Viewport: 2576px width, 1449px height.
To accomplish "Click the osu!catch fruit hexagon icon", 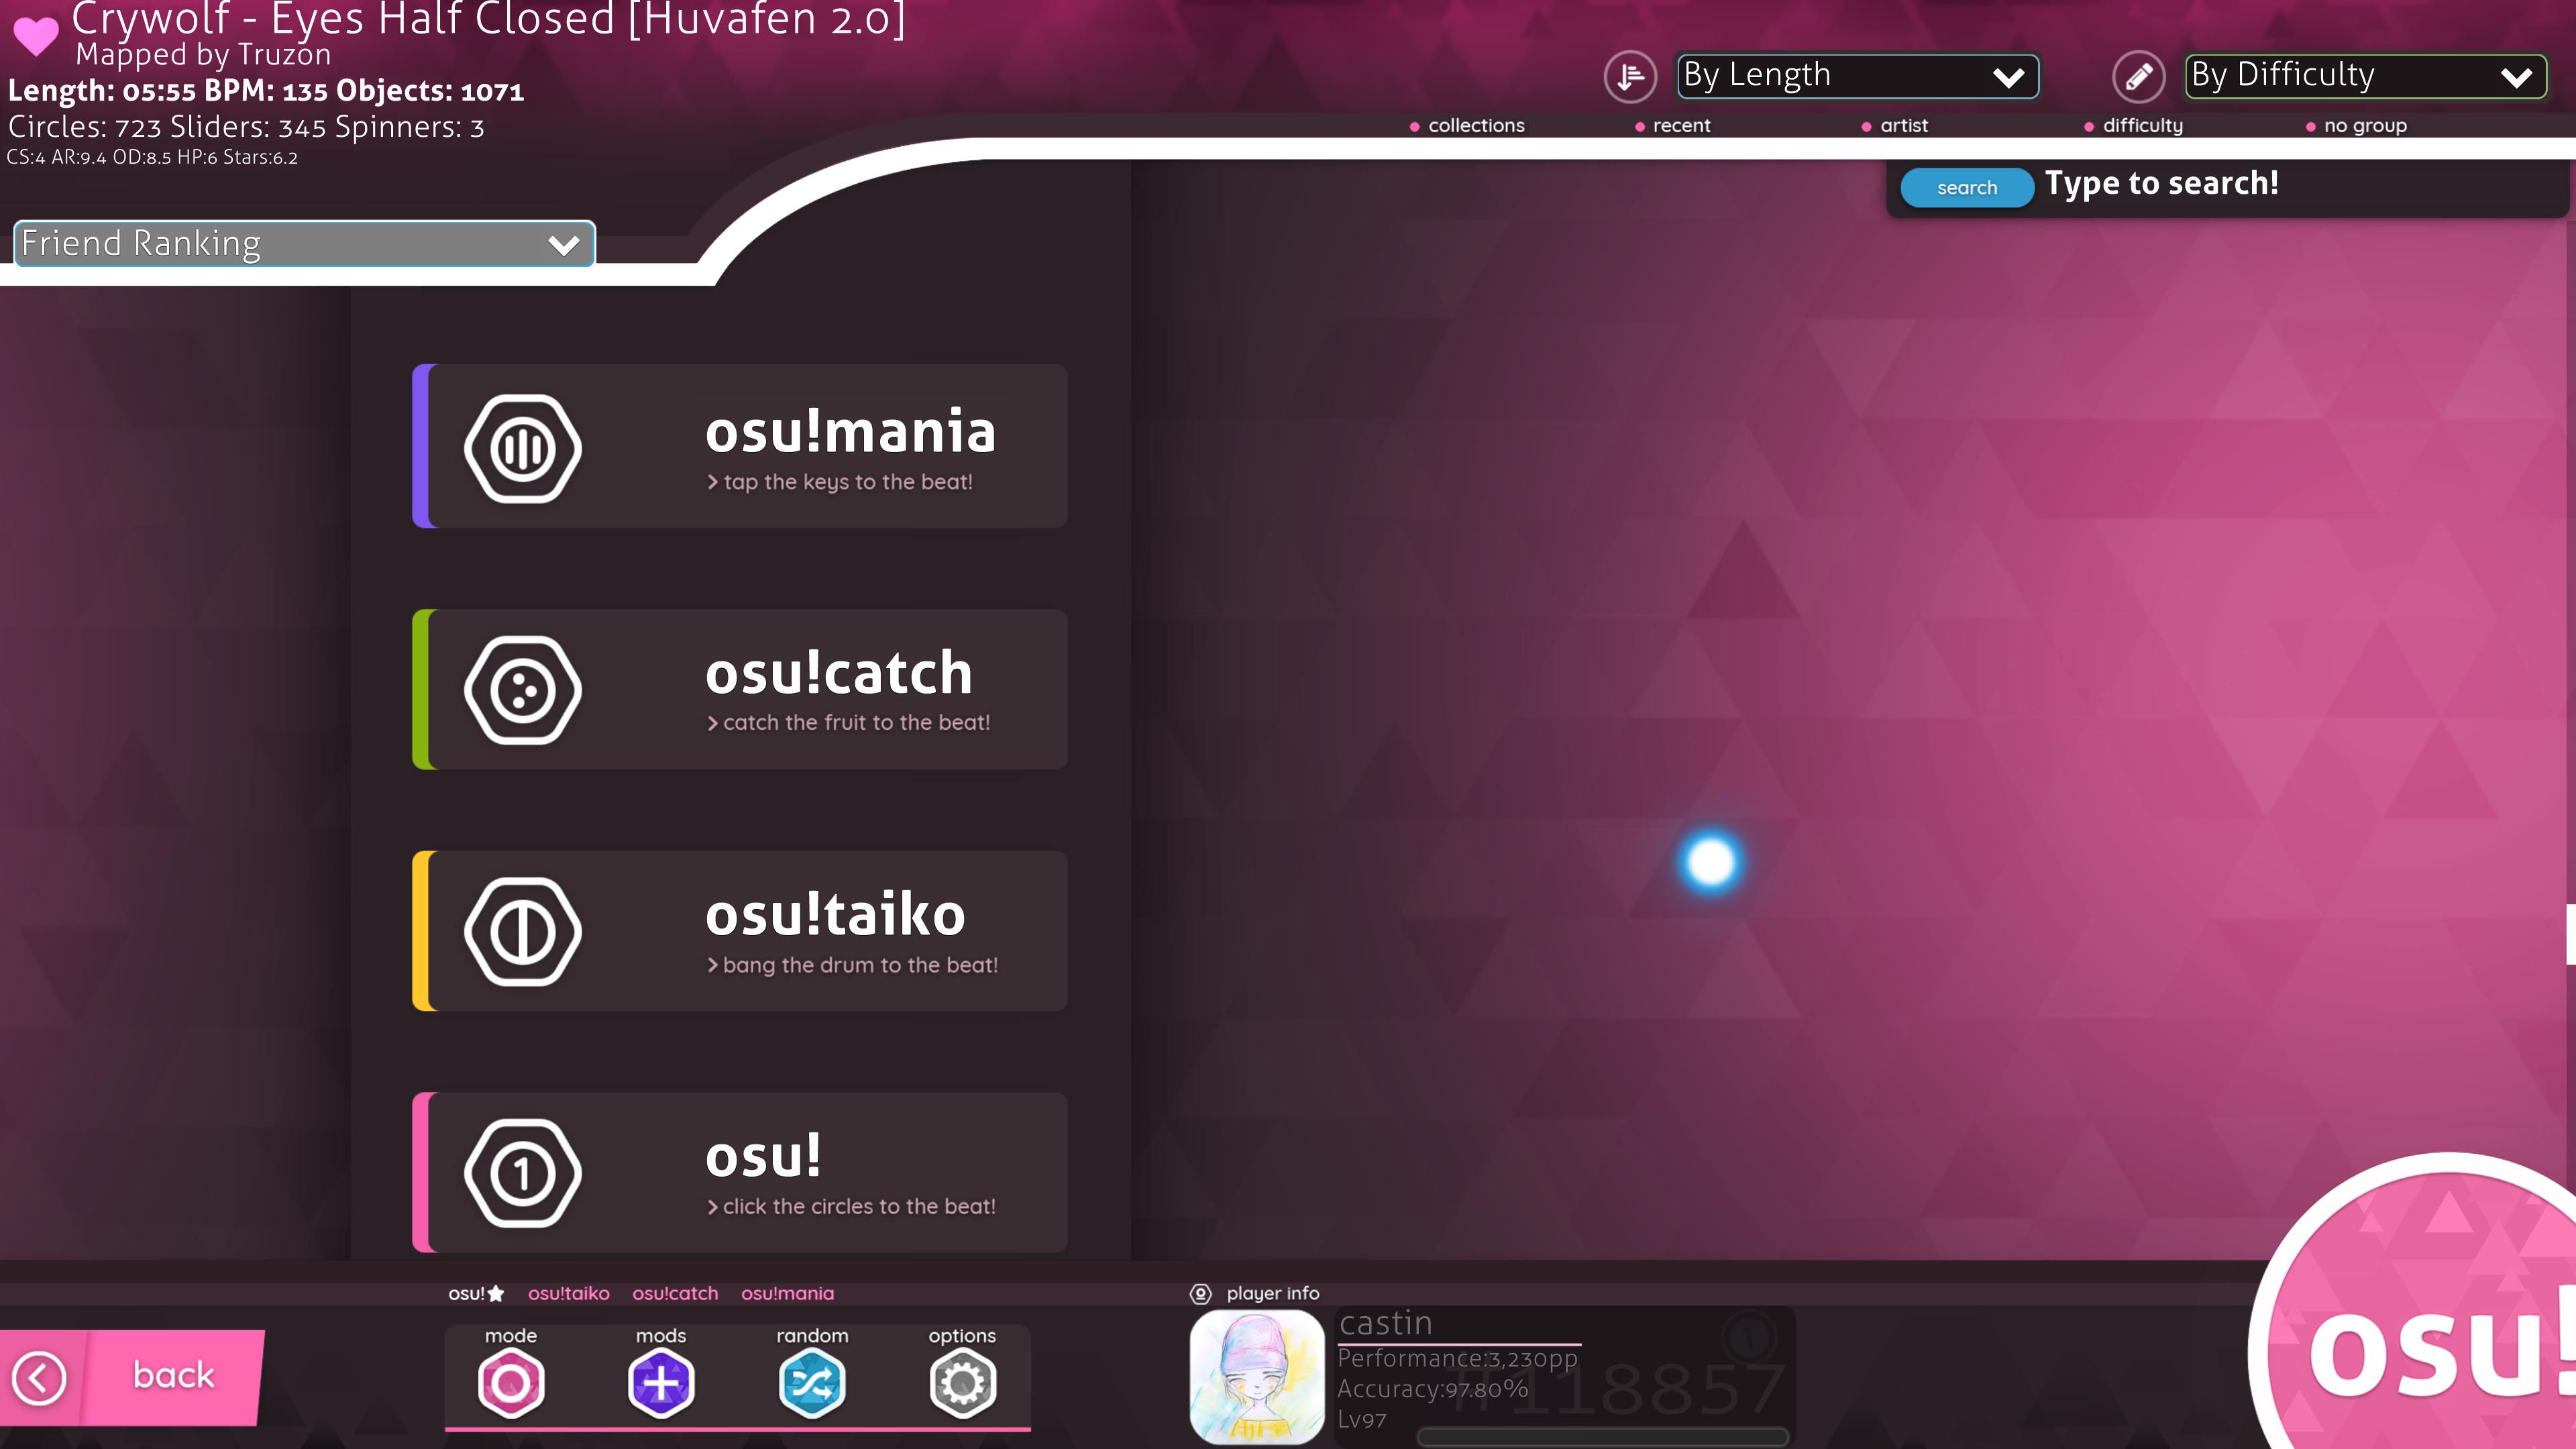I will click(x=522, y=690).
